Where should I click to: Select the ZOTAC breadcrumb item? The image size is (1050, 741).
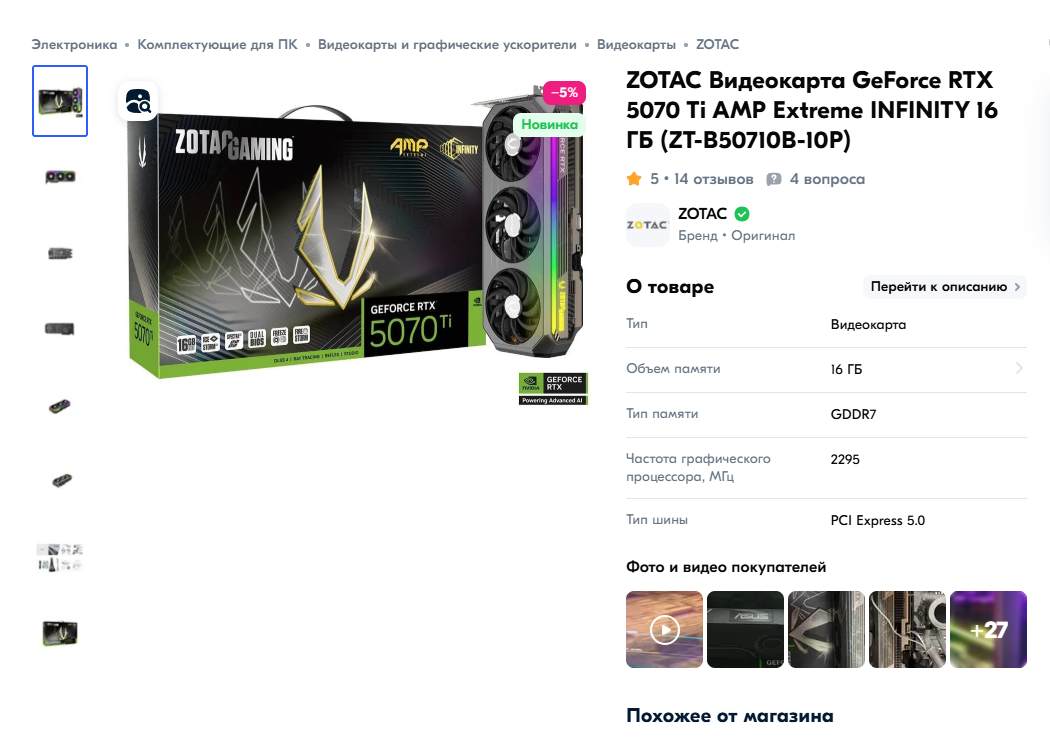[717, 45]
